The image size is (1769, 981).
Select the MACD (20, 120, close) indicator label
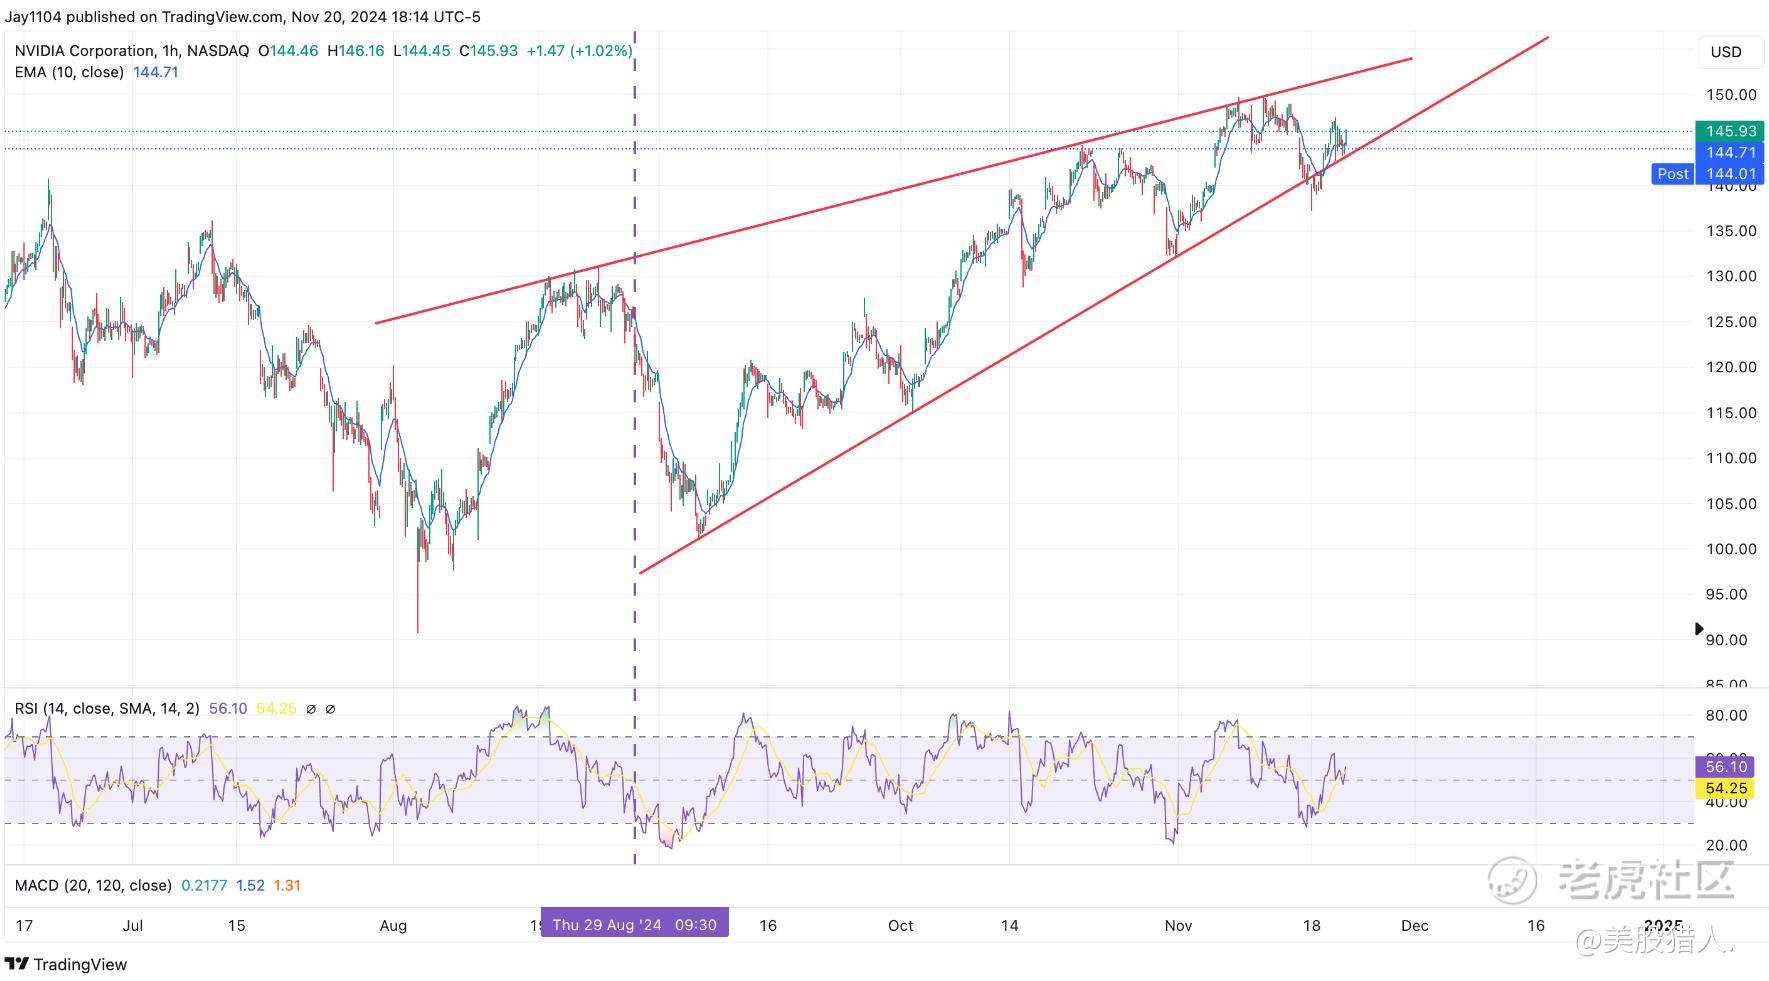tap(93, 885)
